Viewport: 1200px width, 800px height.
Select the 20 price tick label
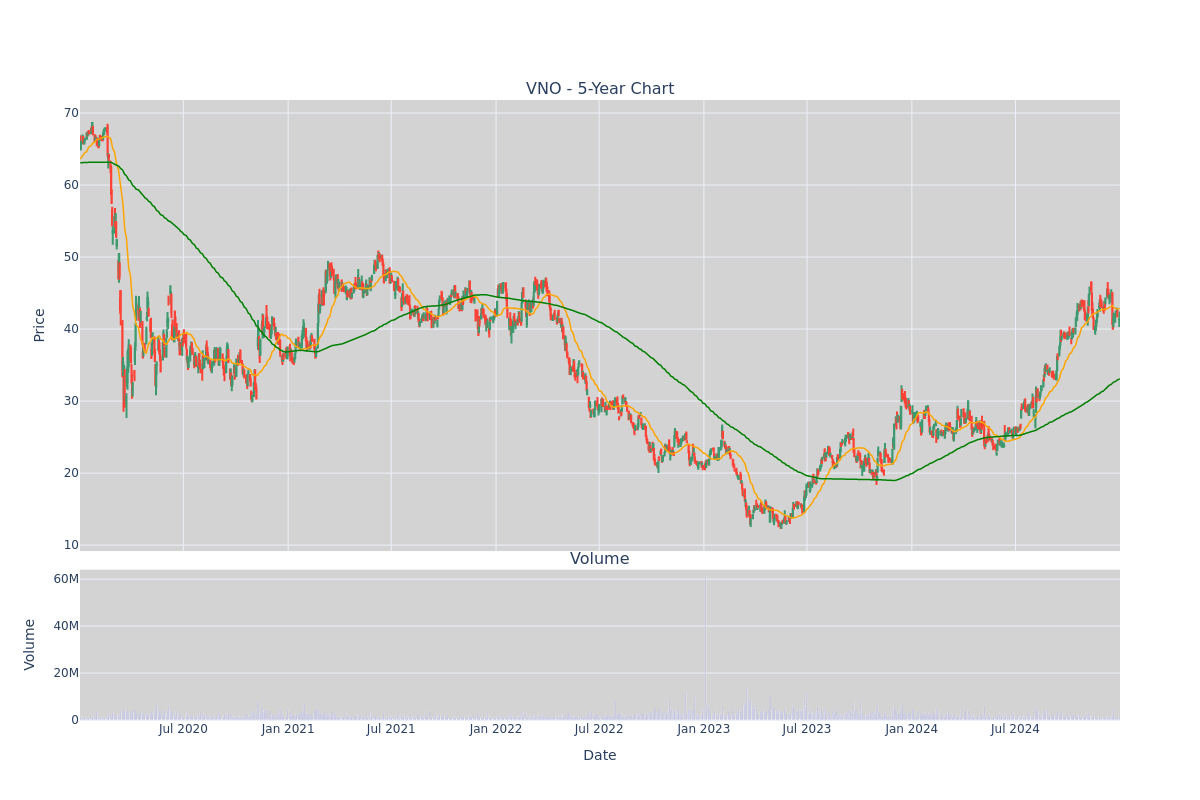pos(72,473)
